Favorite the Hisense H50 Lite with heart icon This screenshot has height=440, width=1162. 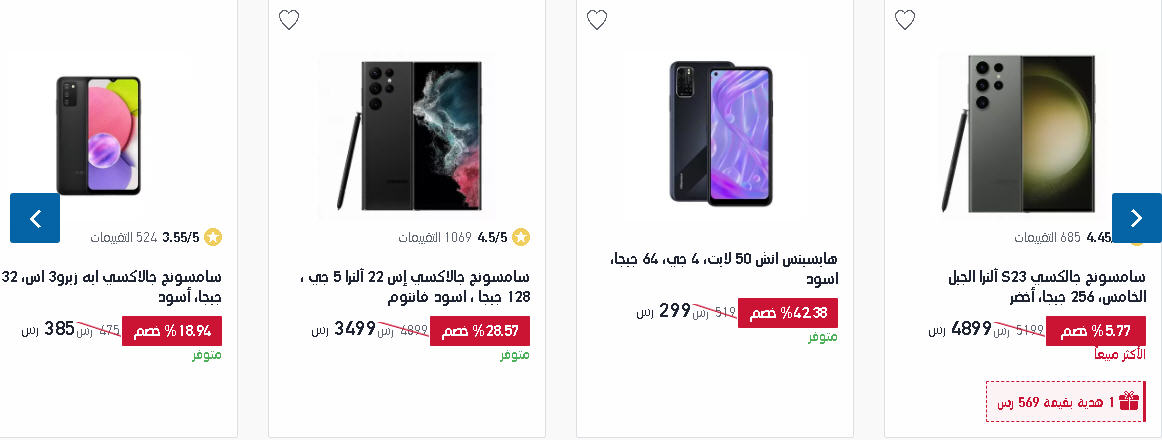coord(597,20)
